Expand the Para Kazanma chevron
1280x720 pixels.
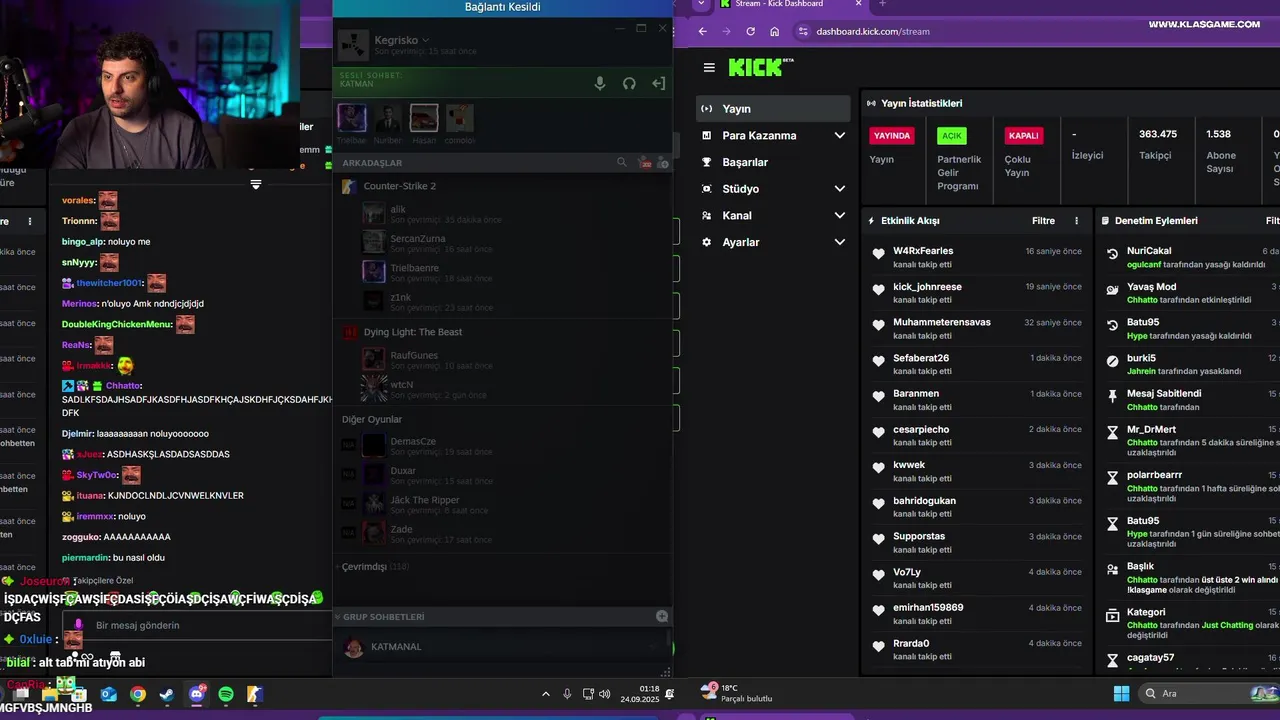pos(839,136)
